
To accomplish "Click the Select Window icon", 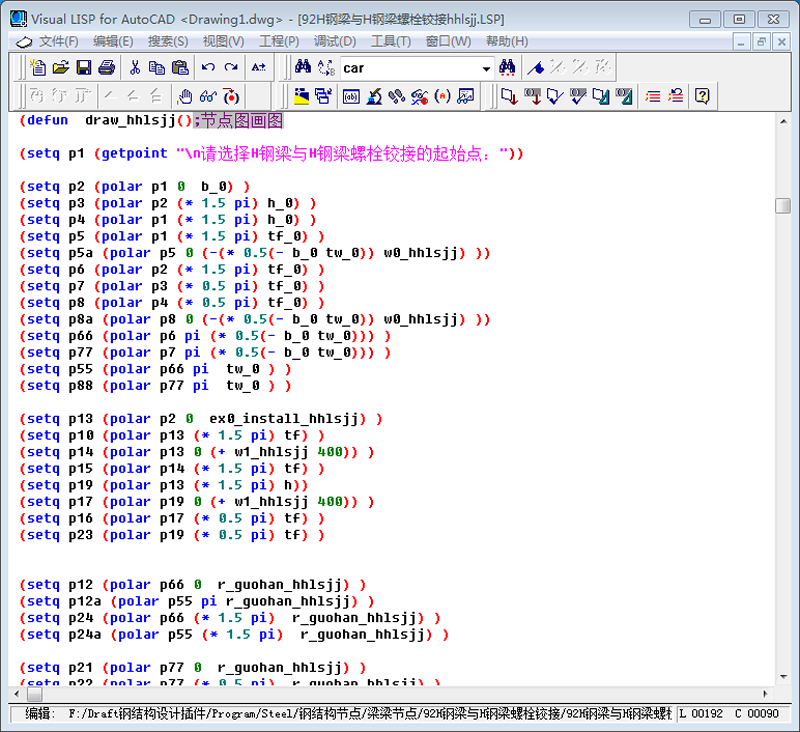I will coord(323,96).
